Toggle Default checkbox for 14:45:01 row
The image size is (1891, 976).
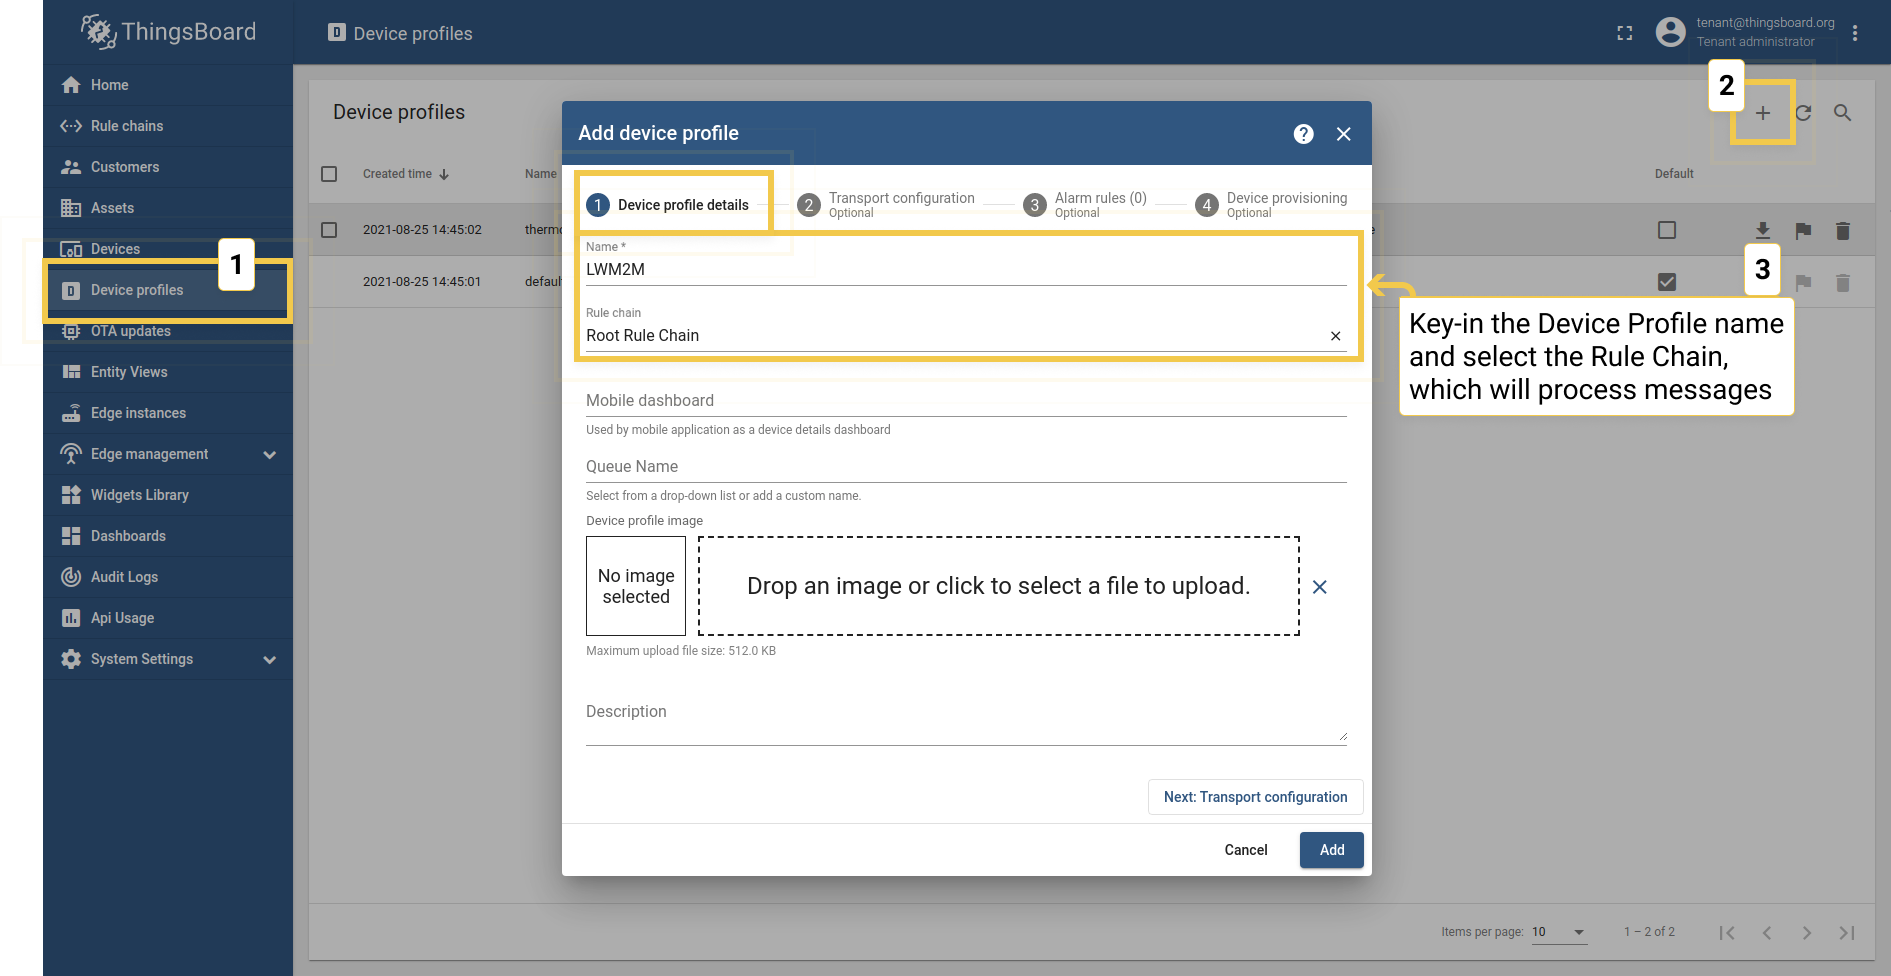(1667, 282)
